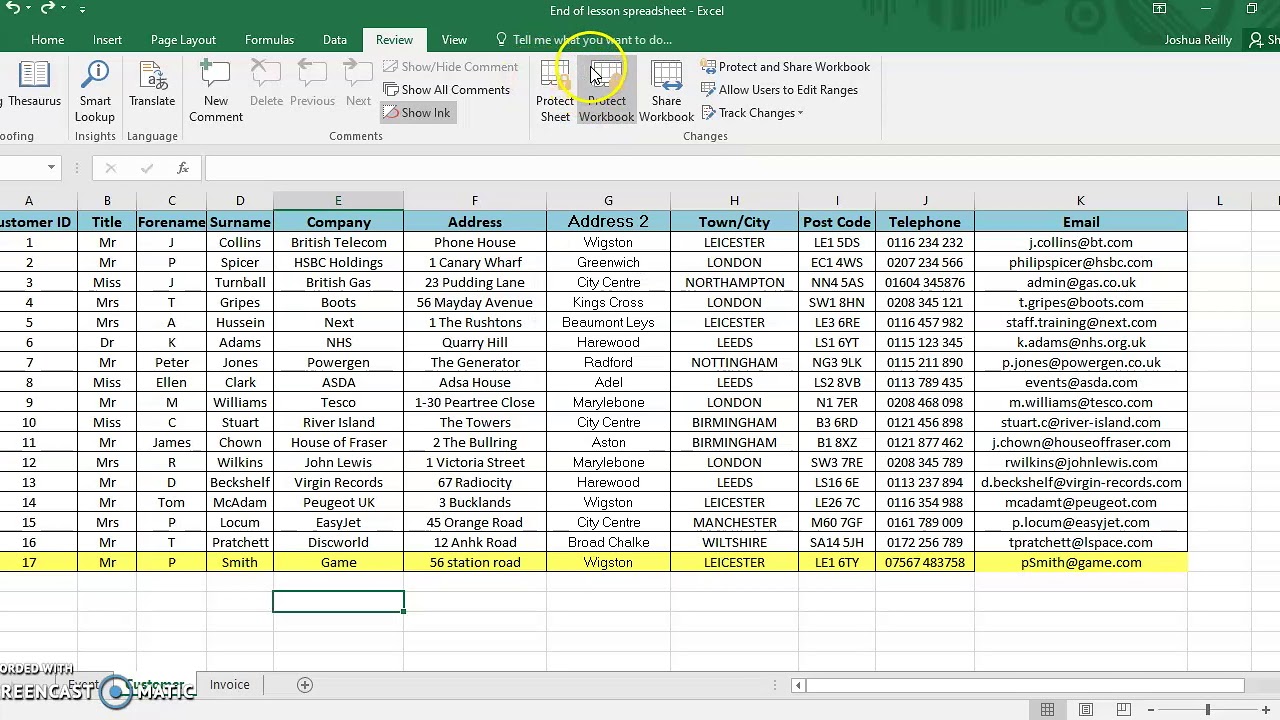Select column L header
Image resolution: width=1280 pixels, height=720 pixels.
click(1219, 201)
